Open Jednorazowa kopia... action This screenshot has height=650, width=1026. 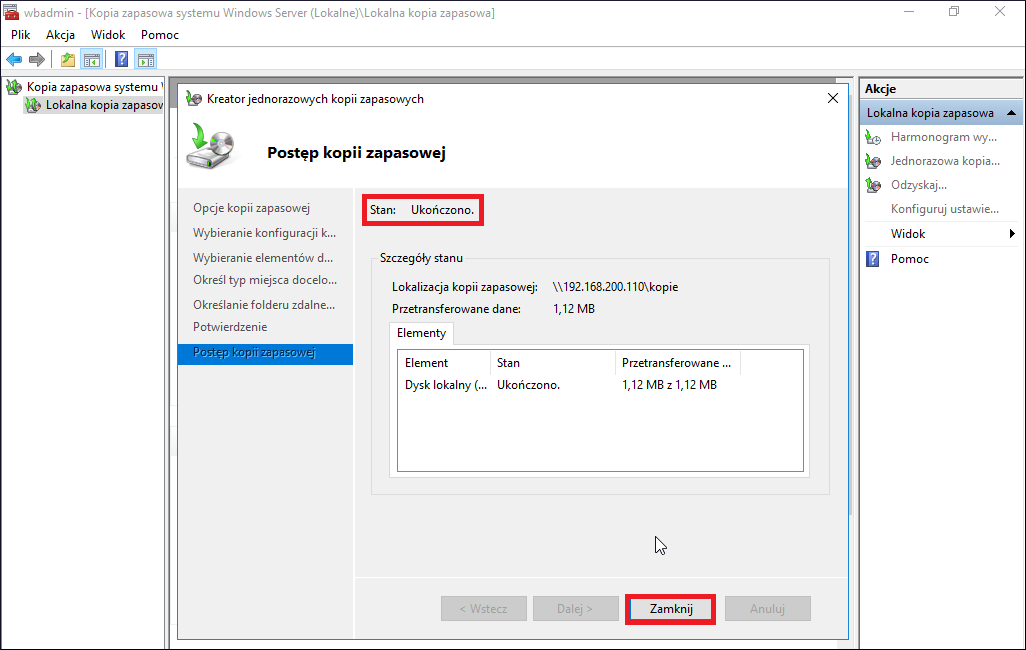pos(945,161)
